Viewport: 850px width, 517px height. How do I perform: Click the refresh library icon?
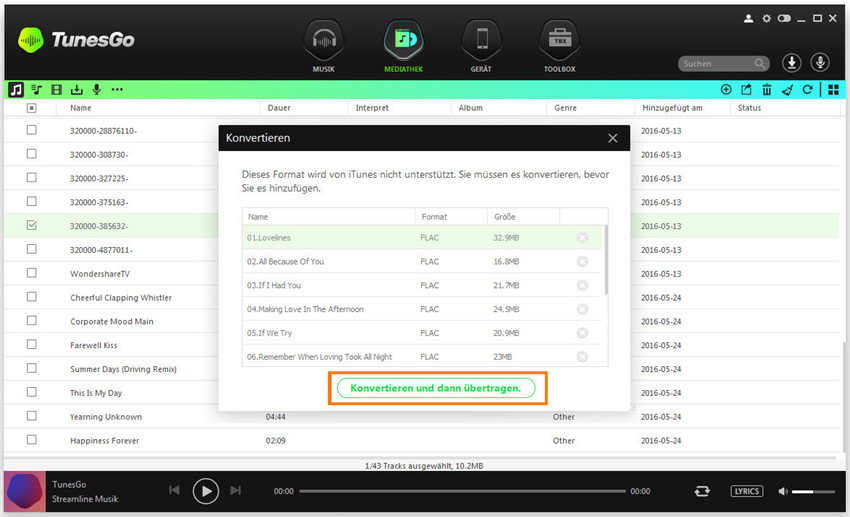click(807, 90)
